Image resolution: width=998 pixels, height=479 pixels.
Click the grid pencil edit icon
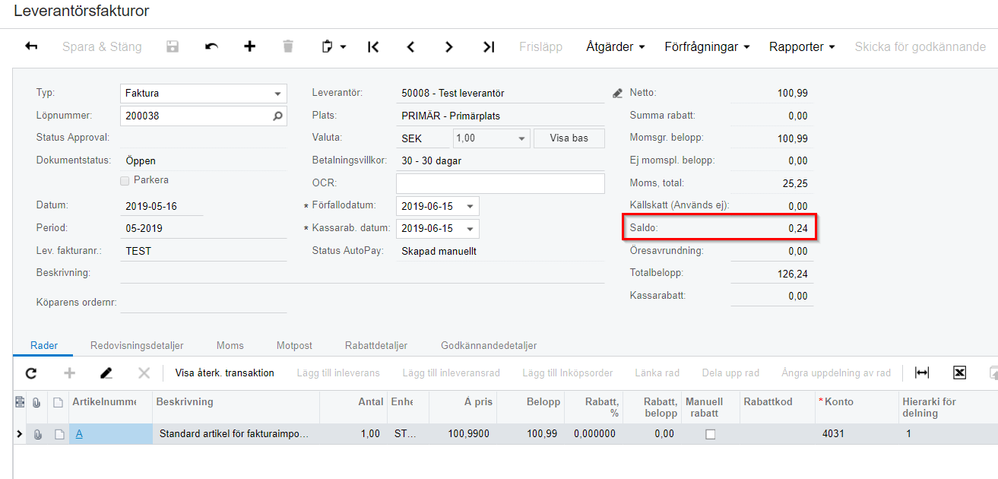106,373
